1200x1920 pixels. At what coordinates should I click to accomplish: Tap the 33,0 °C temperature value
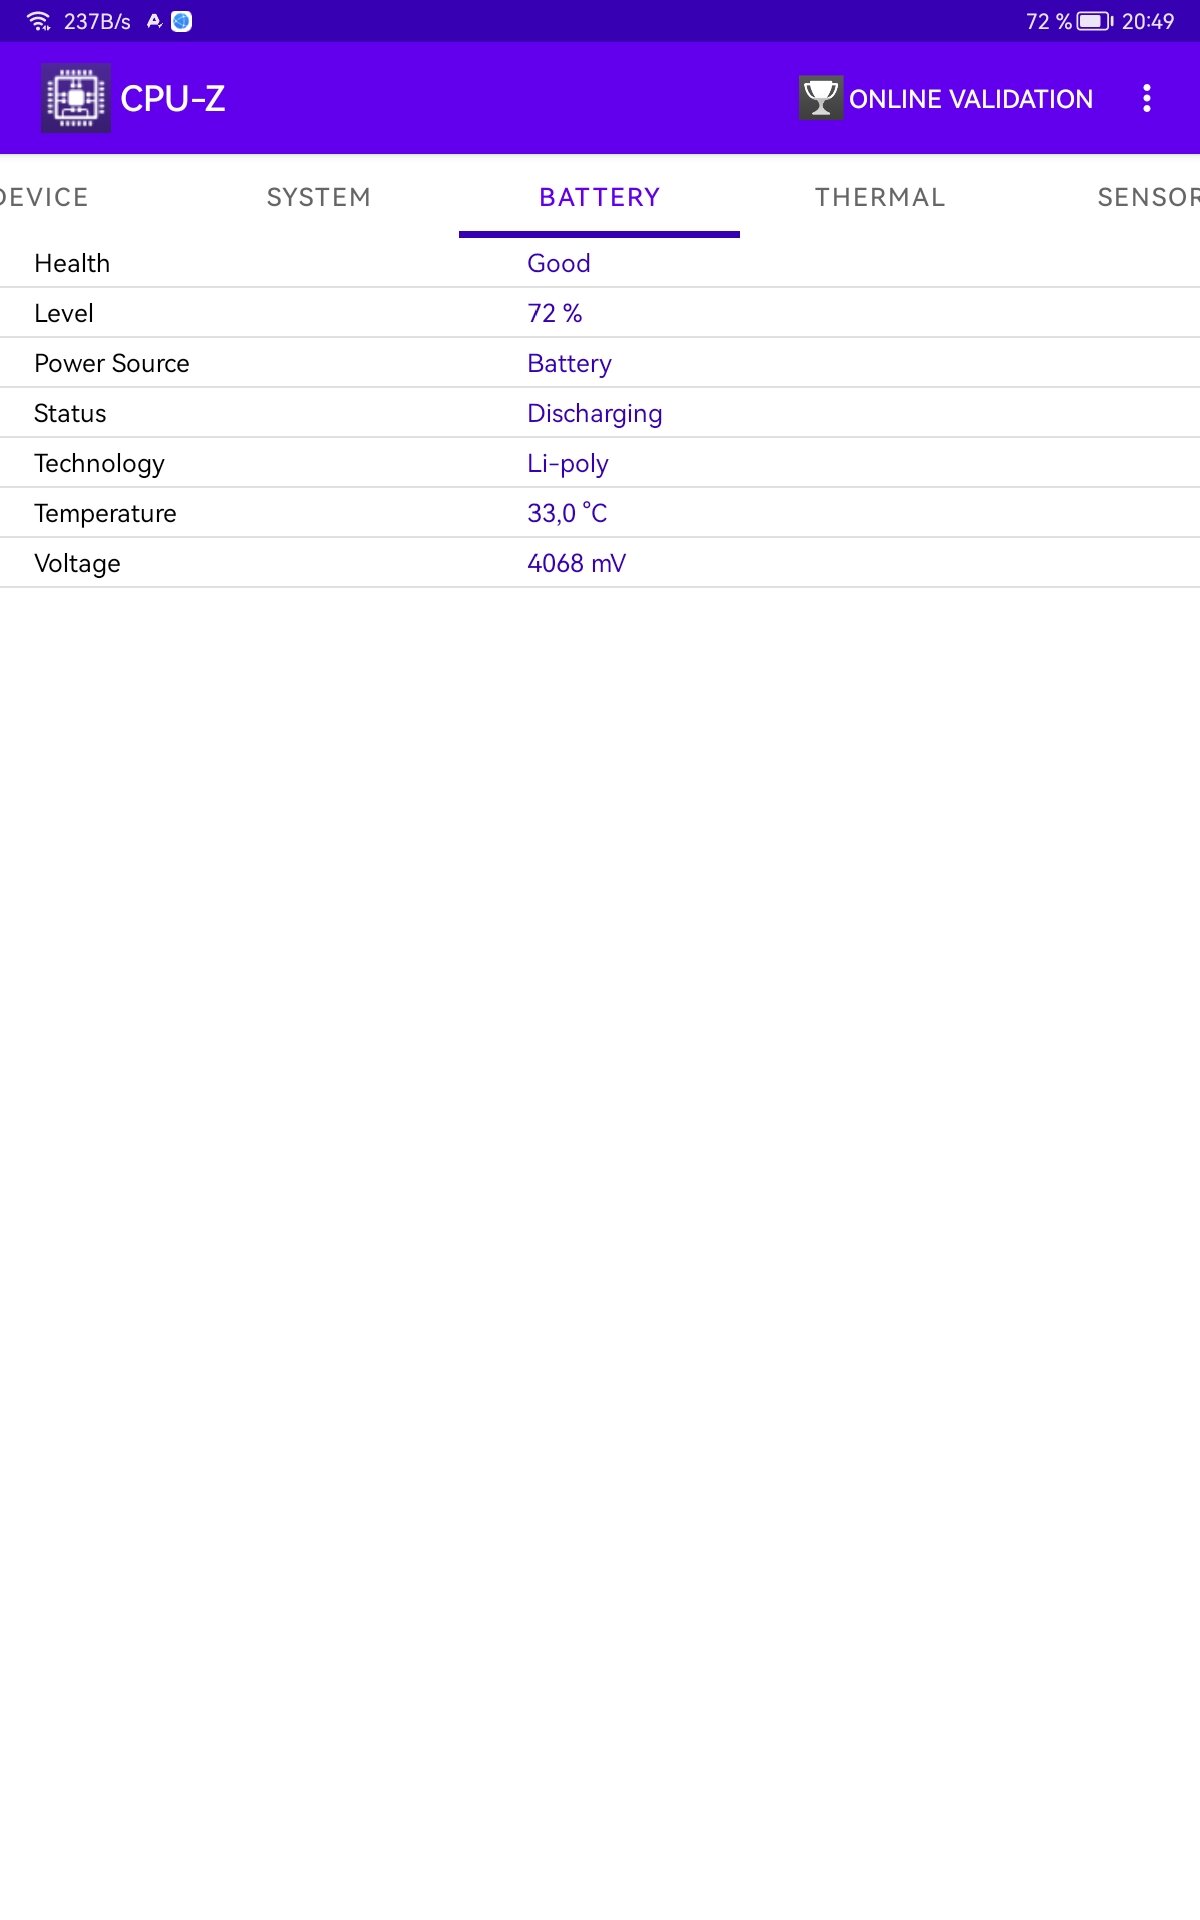567,513
